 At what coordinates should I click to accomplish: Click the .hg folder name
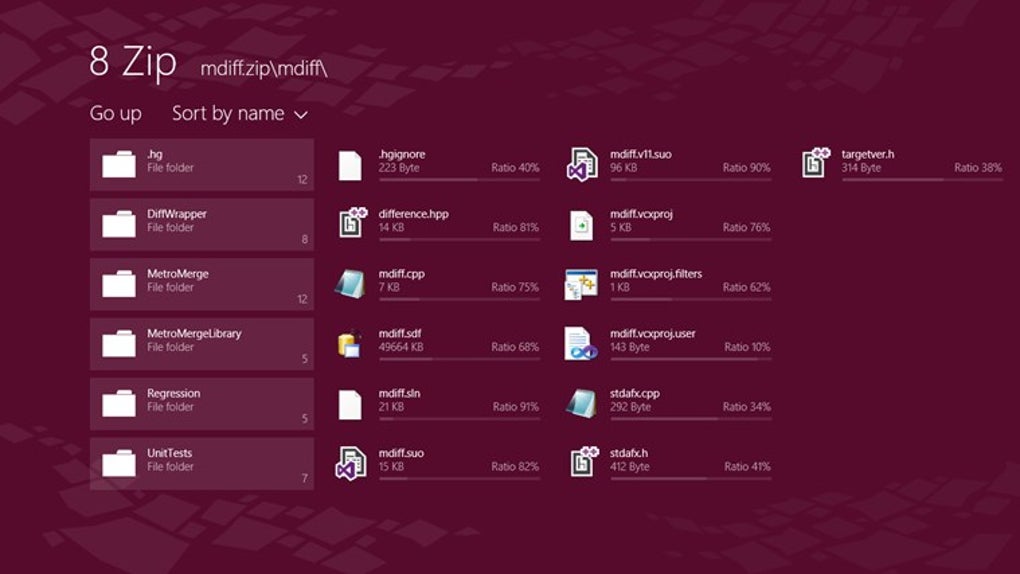coord(155,154)
